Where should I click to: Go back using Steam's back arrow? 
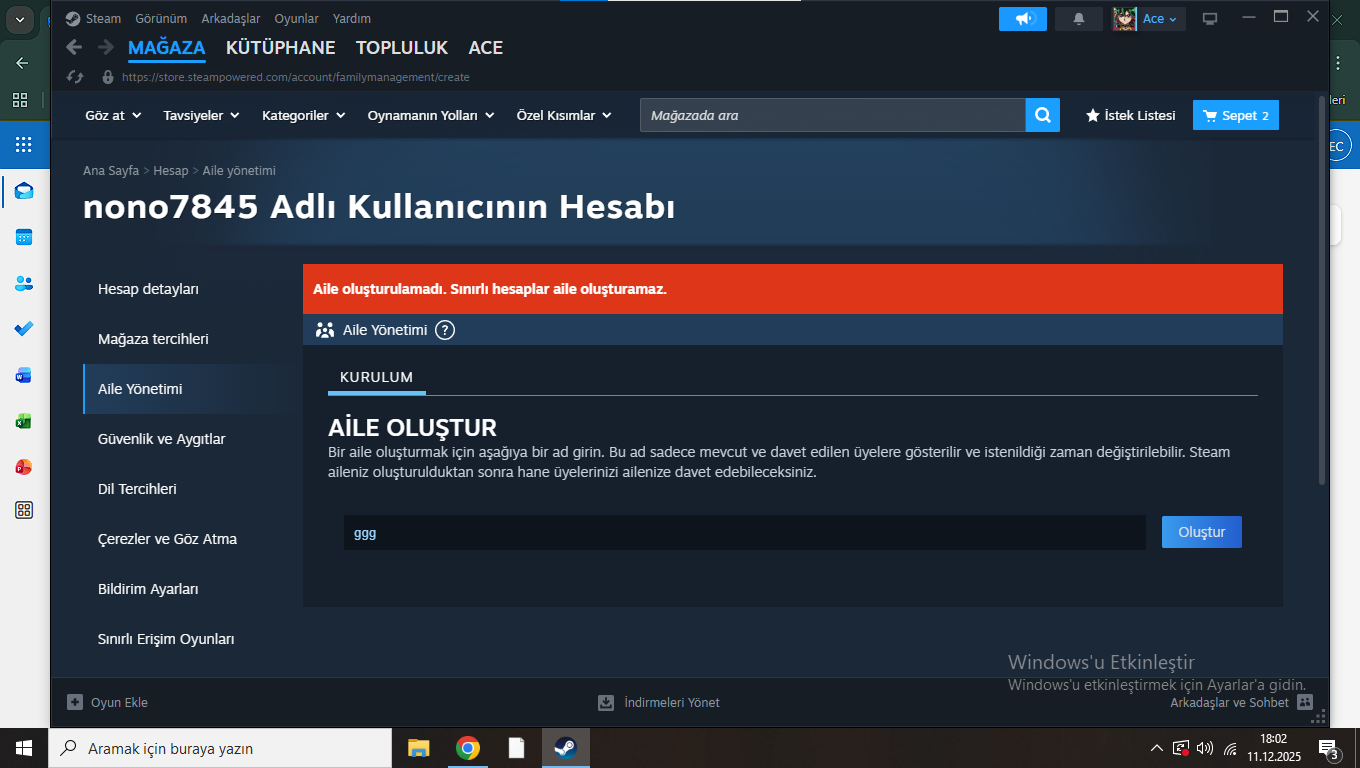click(x=74, y=47)
